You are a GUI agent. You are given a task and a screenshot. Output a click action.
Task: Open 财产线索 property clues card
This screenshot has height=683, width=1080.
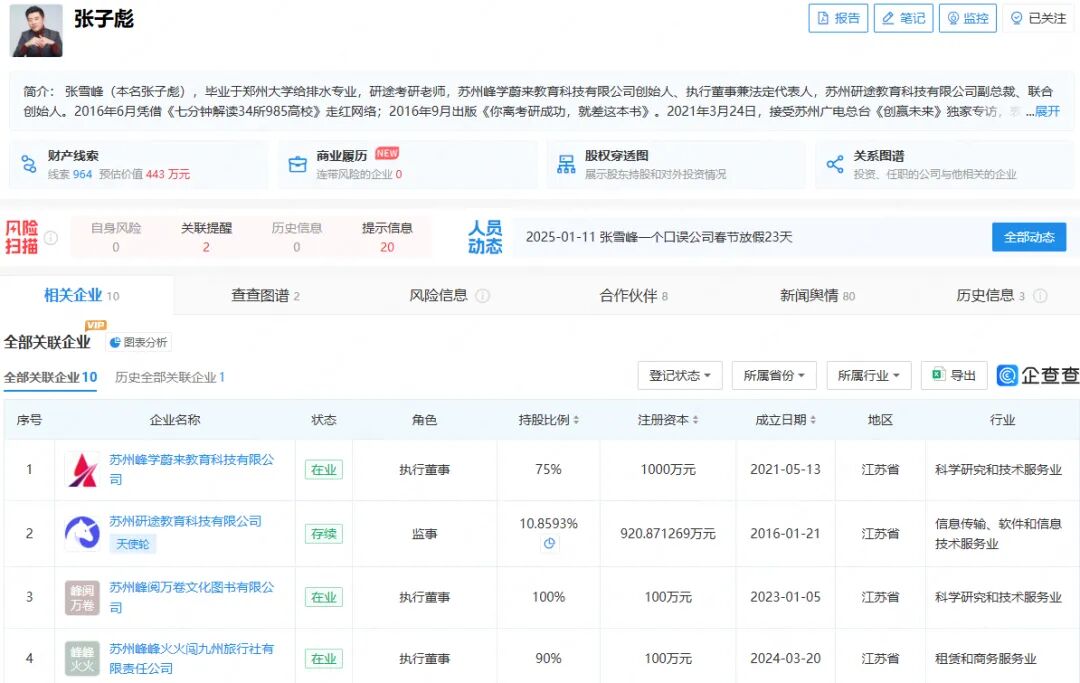138,164
